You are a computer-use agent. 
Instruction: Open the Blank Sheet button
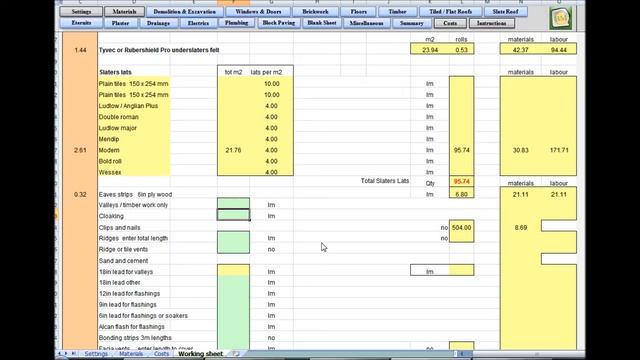click(322, 23)
